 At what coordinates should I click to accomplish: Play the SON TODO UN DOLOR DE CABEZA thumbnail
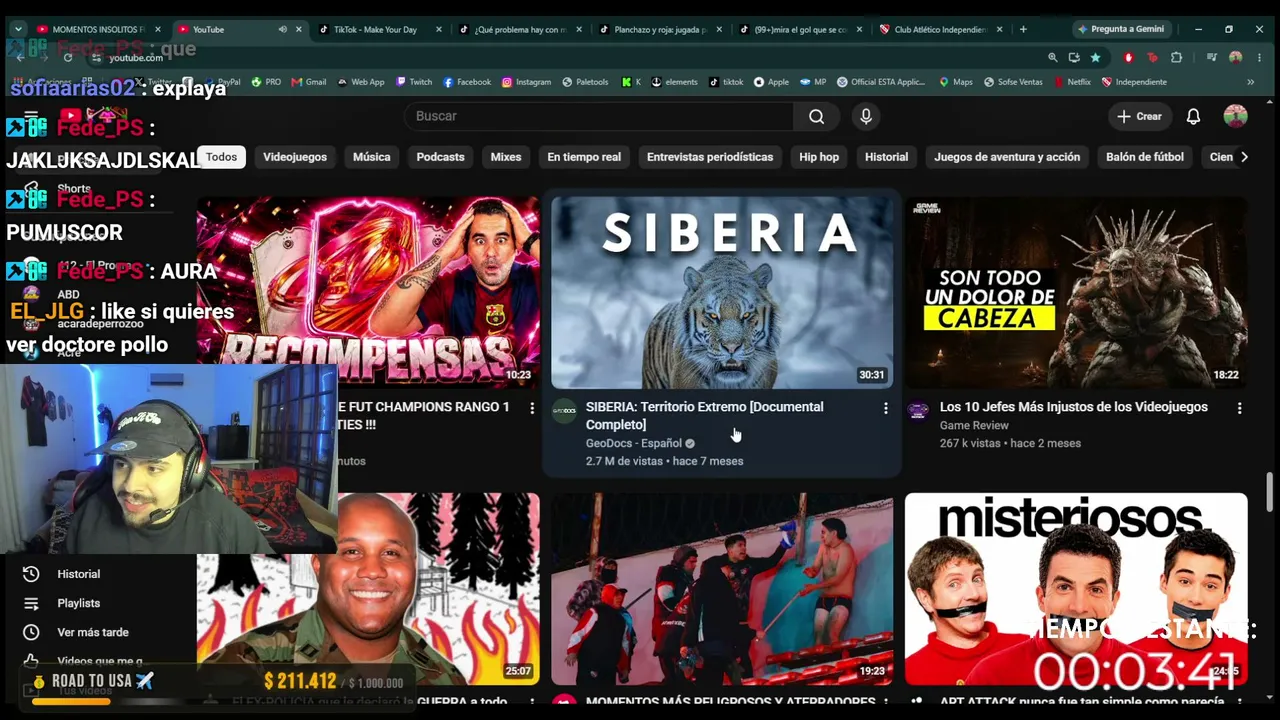click(x=1076, y=292)
